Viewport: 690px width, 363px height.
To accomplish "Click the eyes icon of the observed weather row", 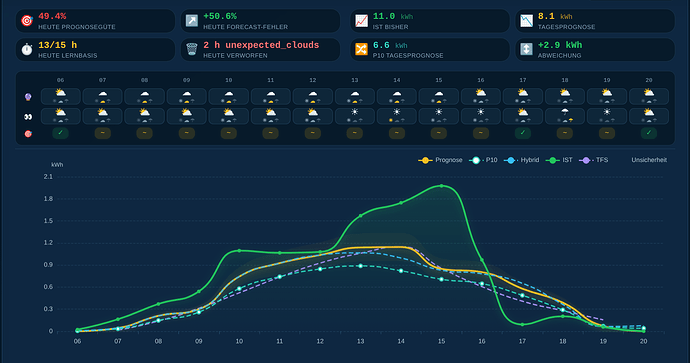I will pos(28,117).
